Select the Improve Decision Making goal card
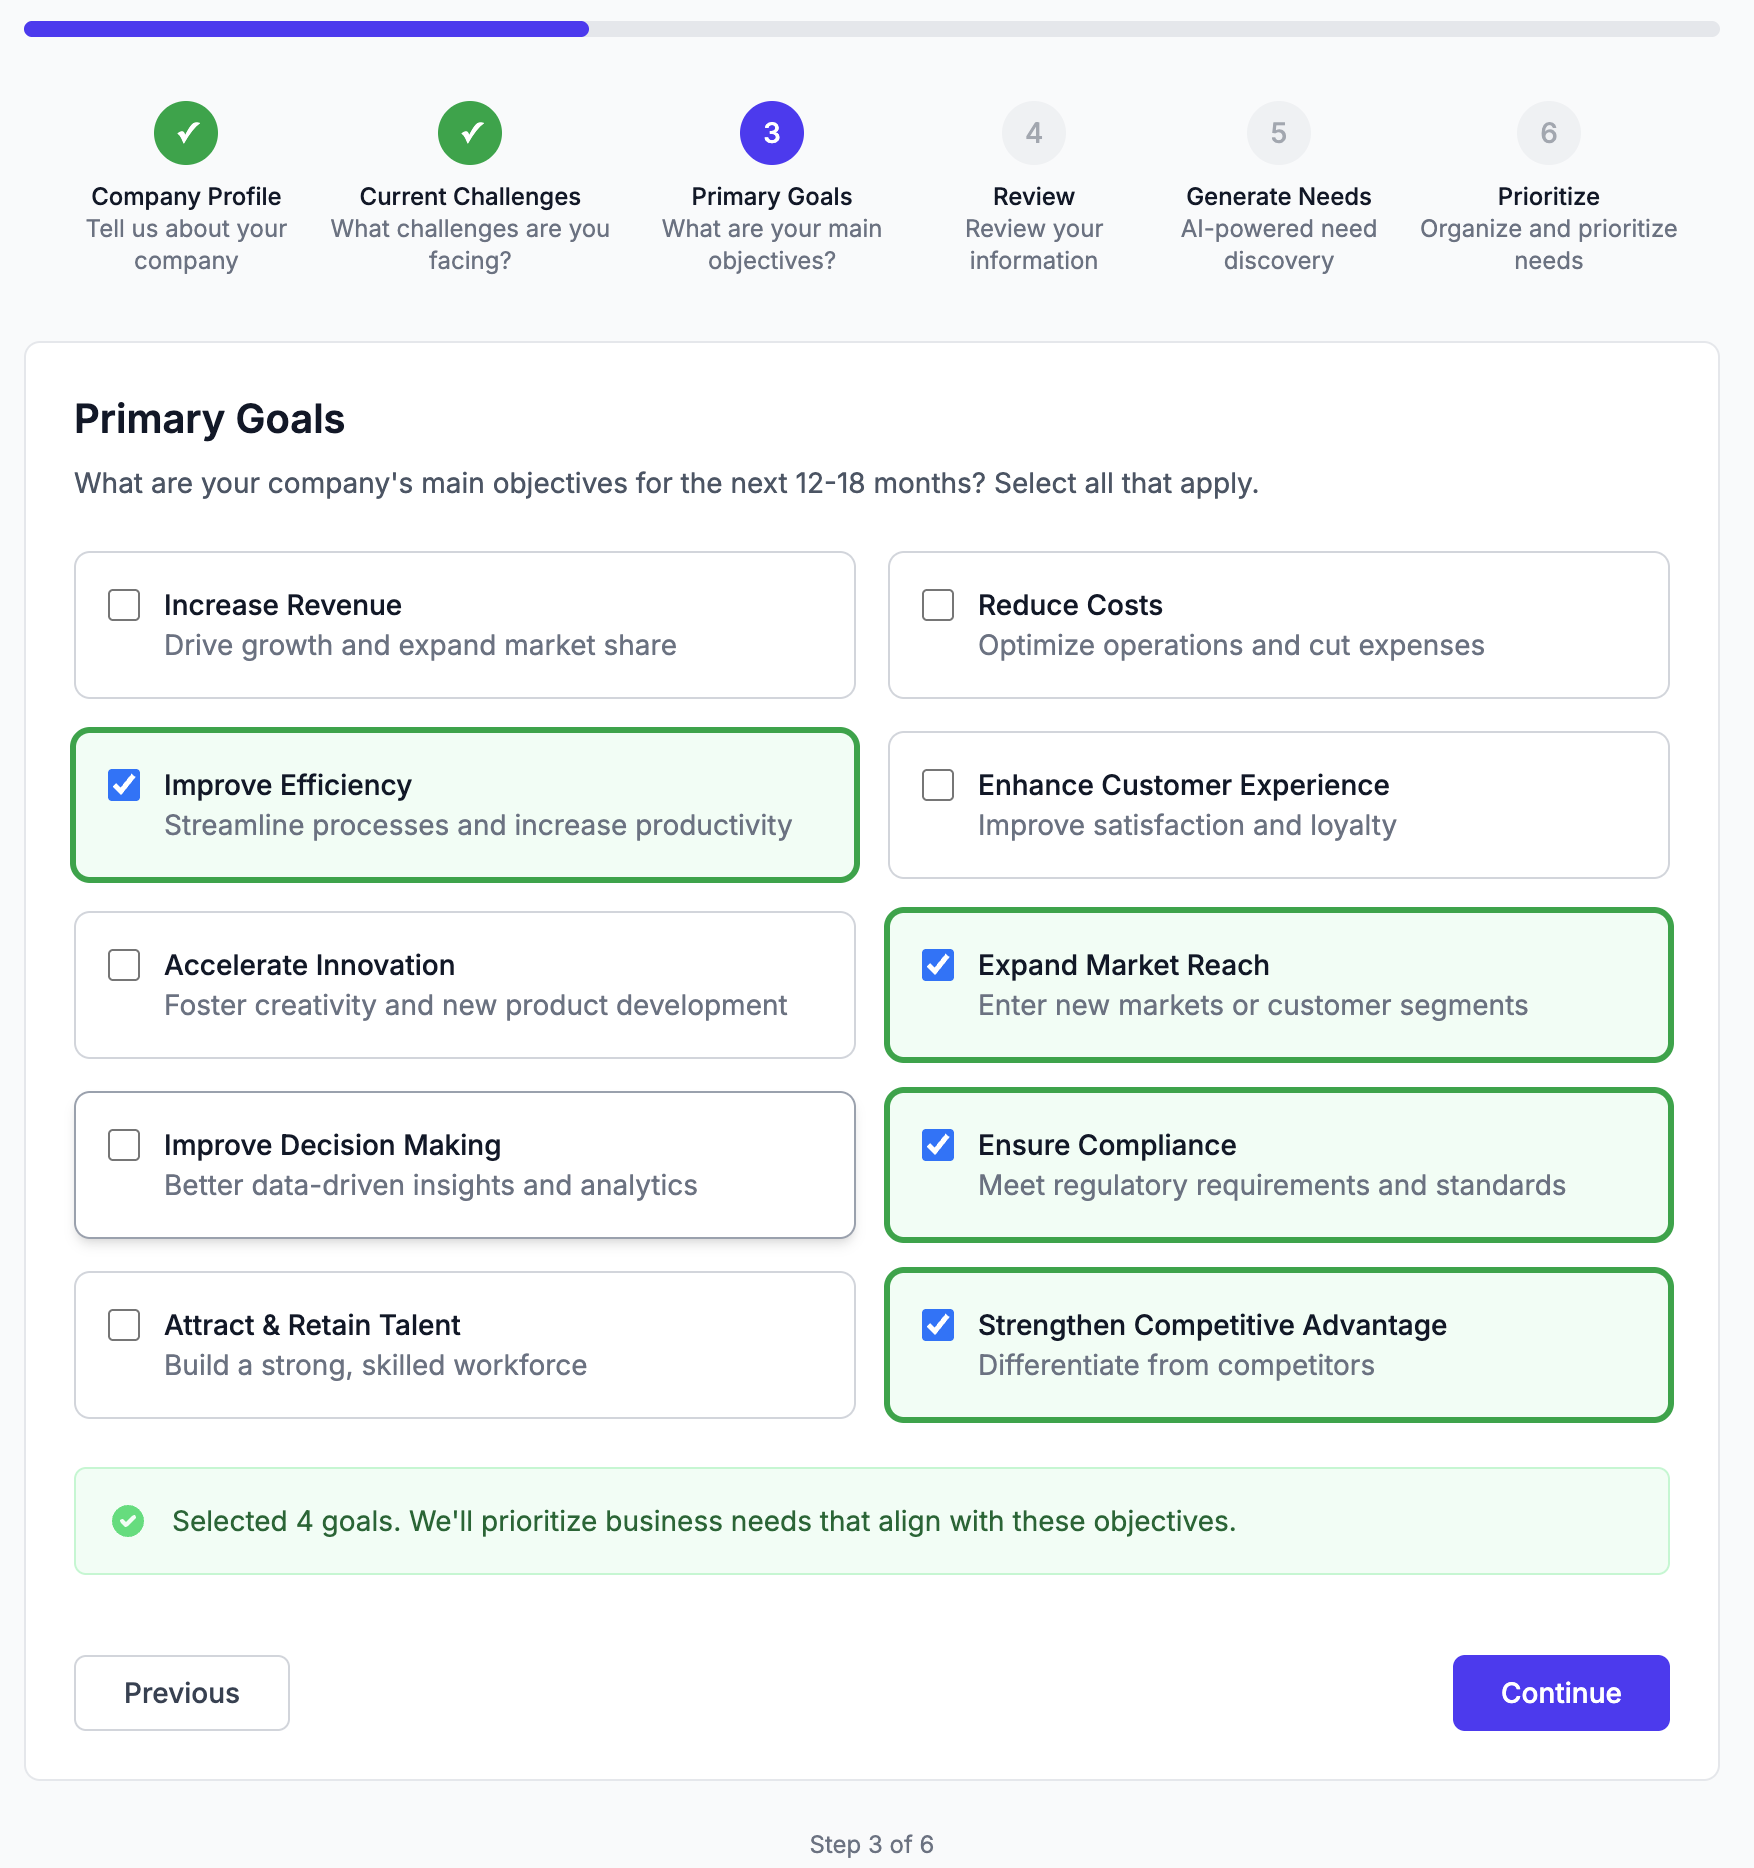Screen dimensions: 1754x1868 tap(465, 1165)
